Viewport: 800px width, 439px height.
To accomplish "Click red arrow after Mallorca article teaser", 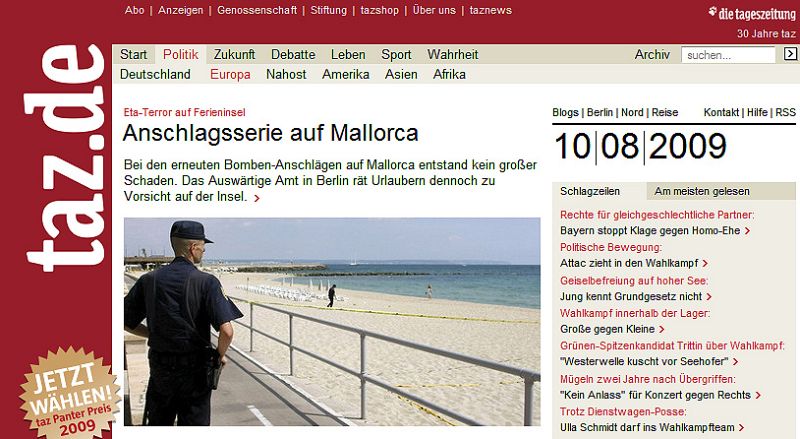I will pyautogui.click(x=257, y=198).
